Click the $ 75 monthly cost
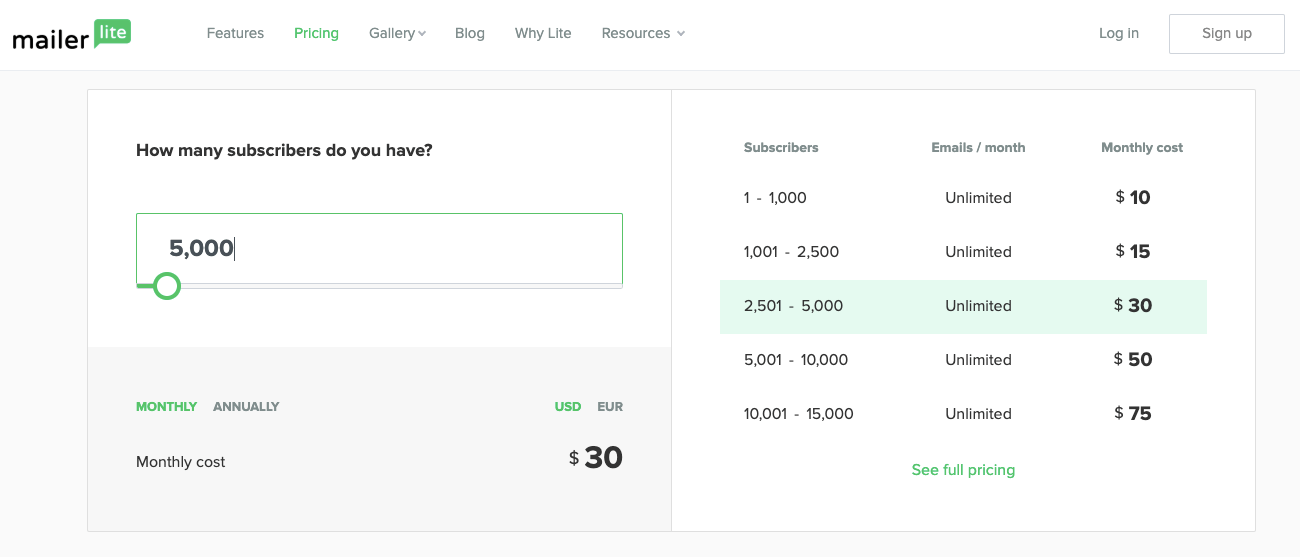 1133,414
